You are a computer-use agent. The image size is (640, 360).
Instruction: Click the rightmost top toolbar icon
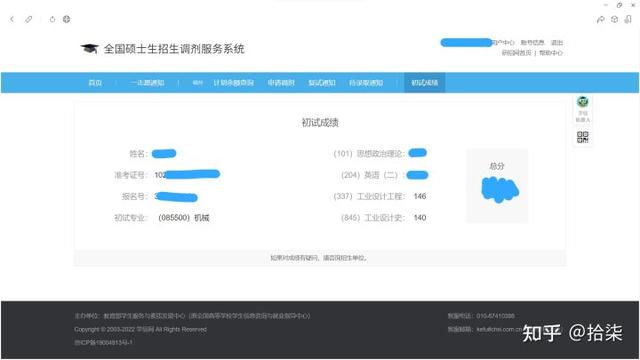point(628,19)
